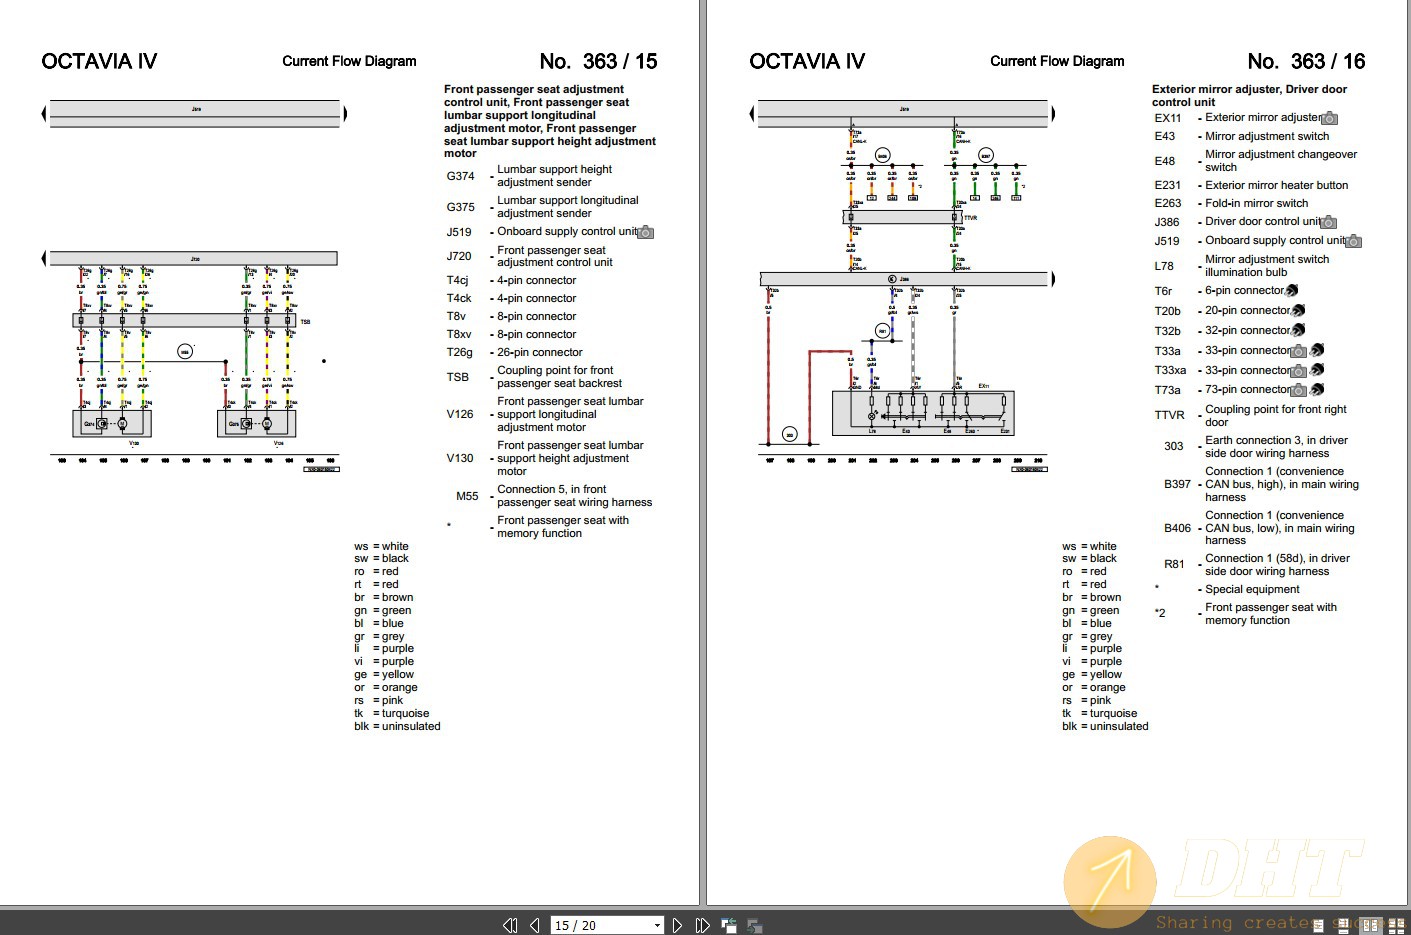This screenshot has width=1411, height=935.
Task: Click 'Current Flow Diagram' on left page
Action: pos(349,61)
